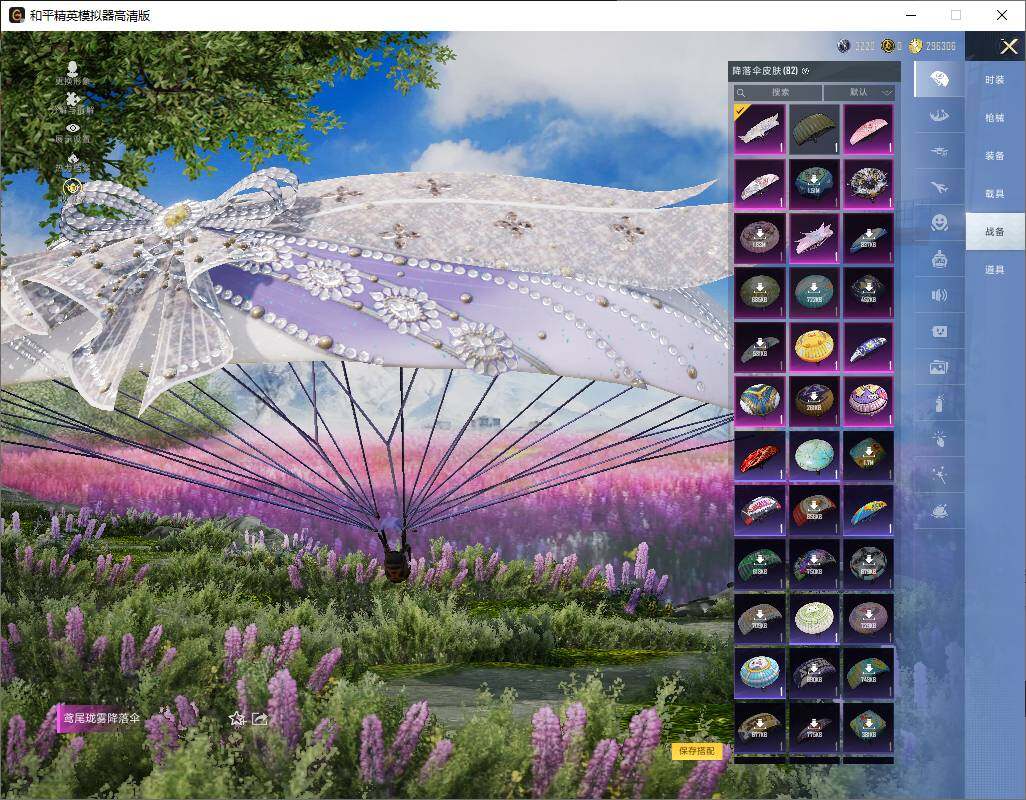Select the blue-yellow swirl patterned parachute
Screen dimensions: 1026x800
pyautogui.click(x=760, y=401)
